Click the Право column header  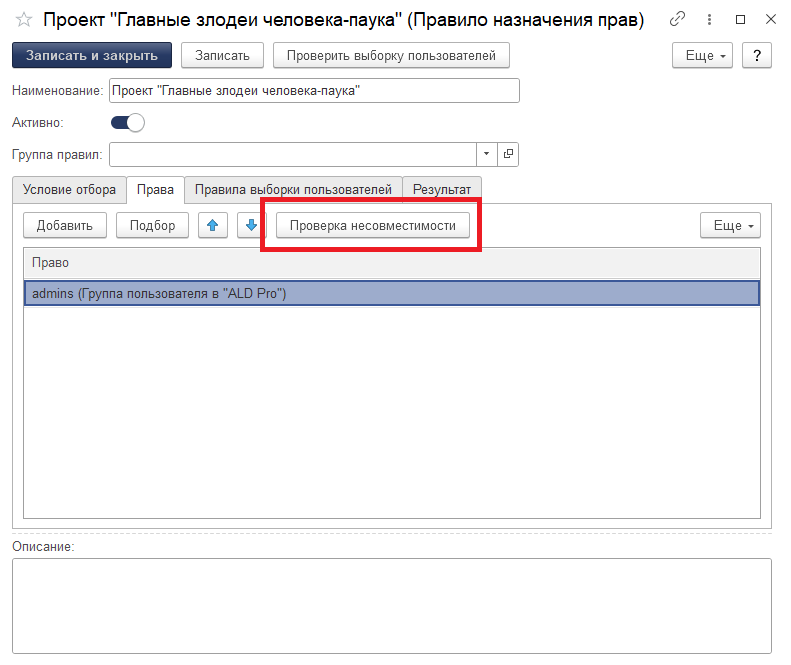(x=392, y=263)
